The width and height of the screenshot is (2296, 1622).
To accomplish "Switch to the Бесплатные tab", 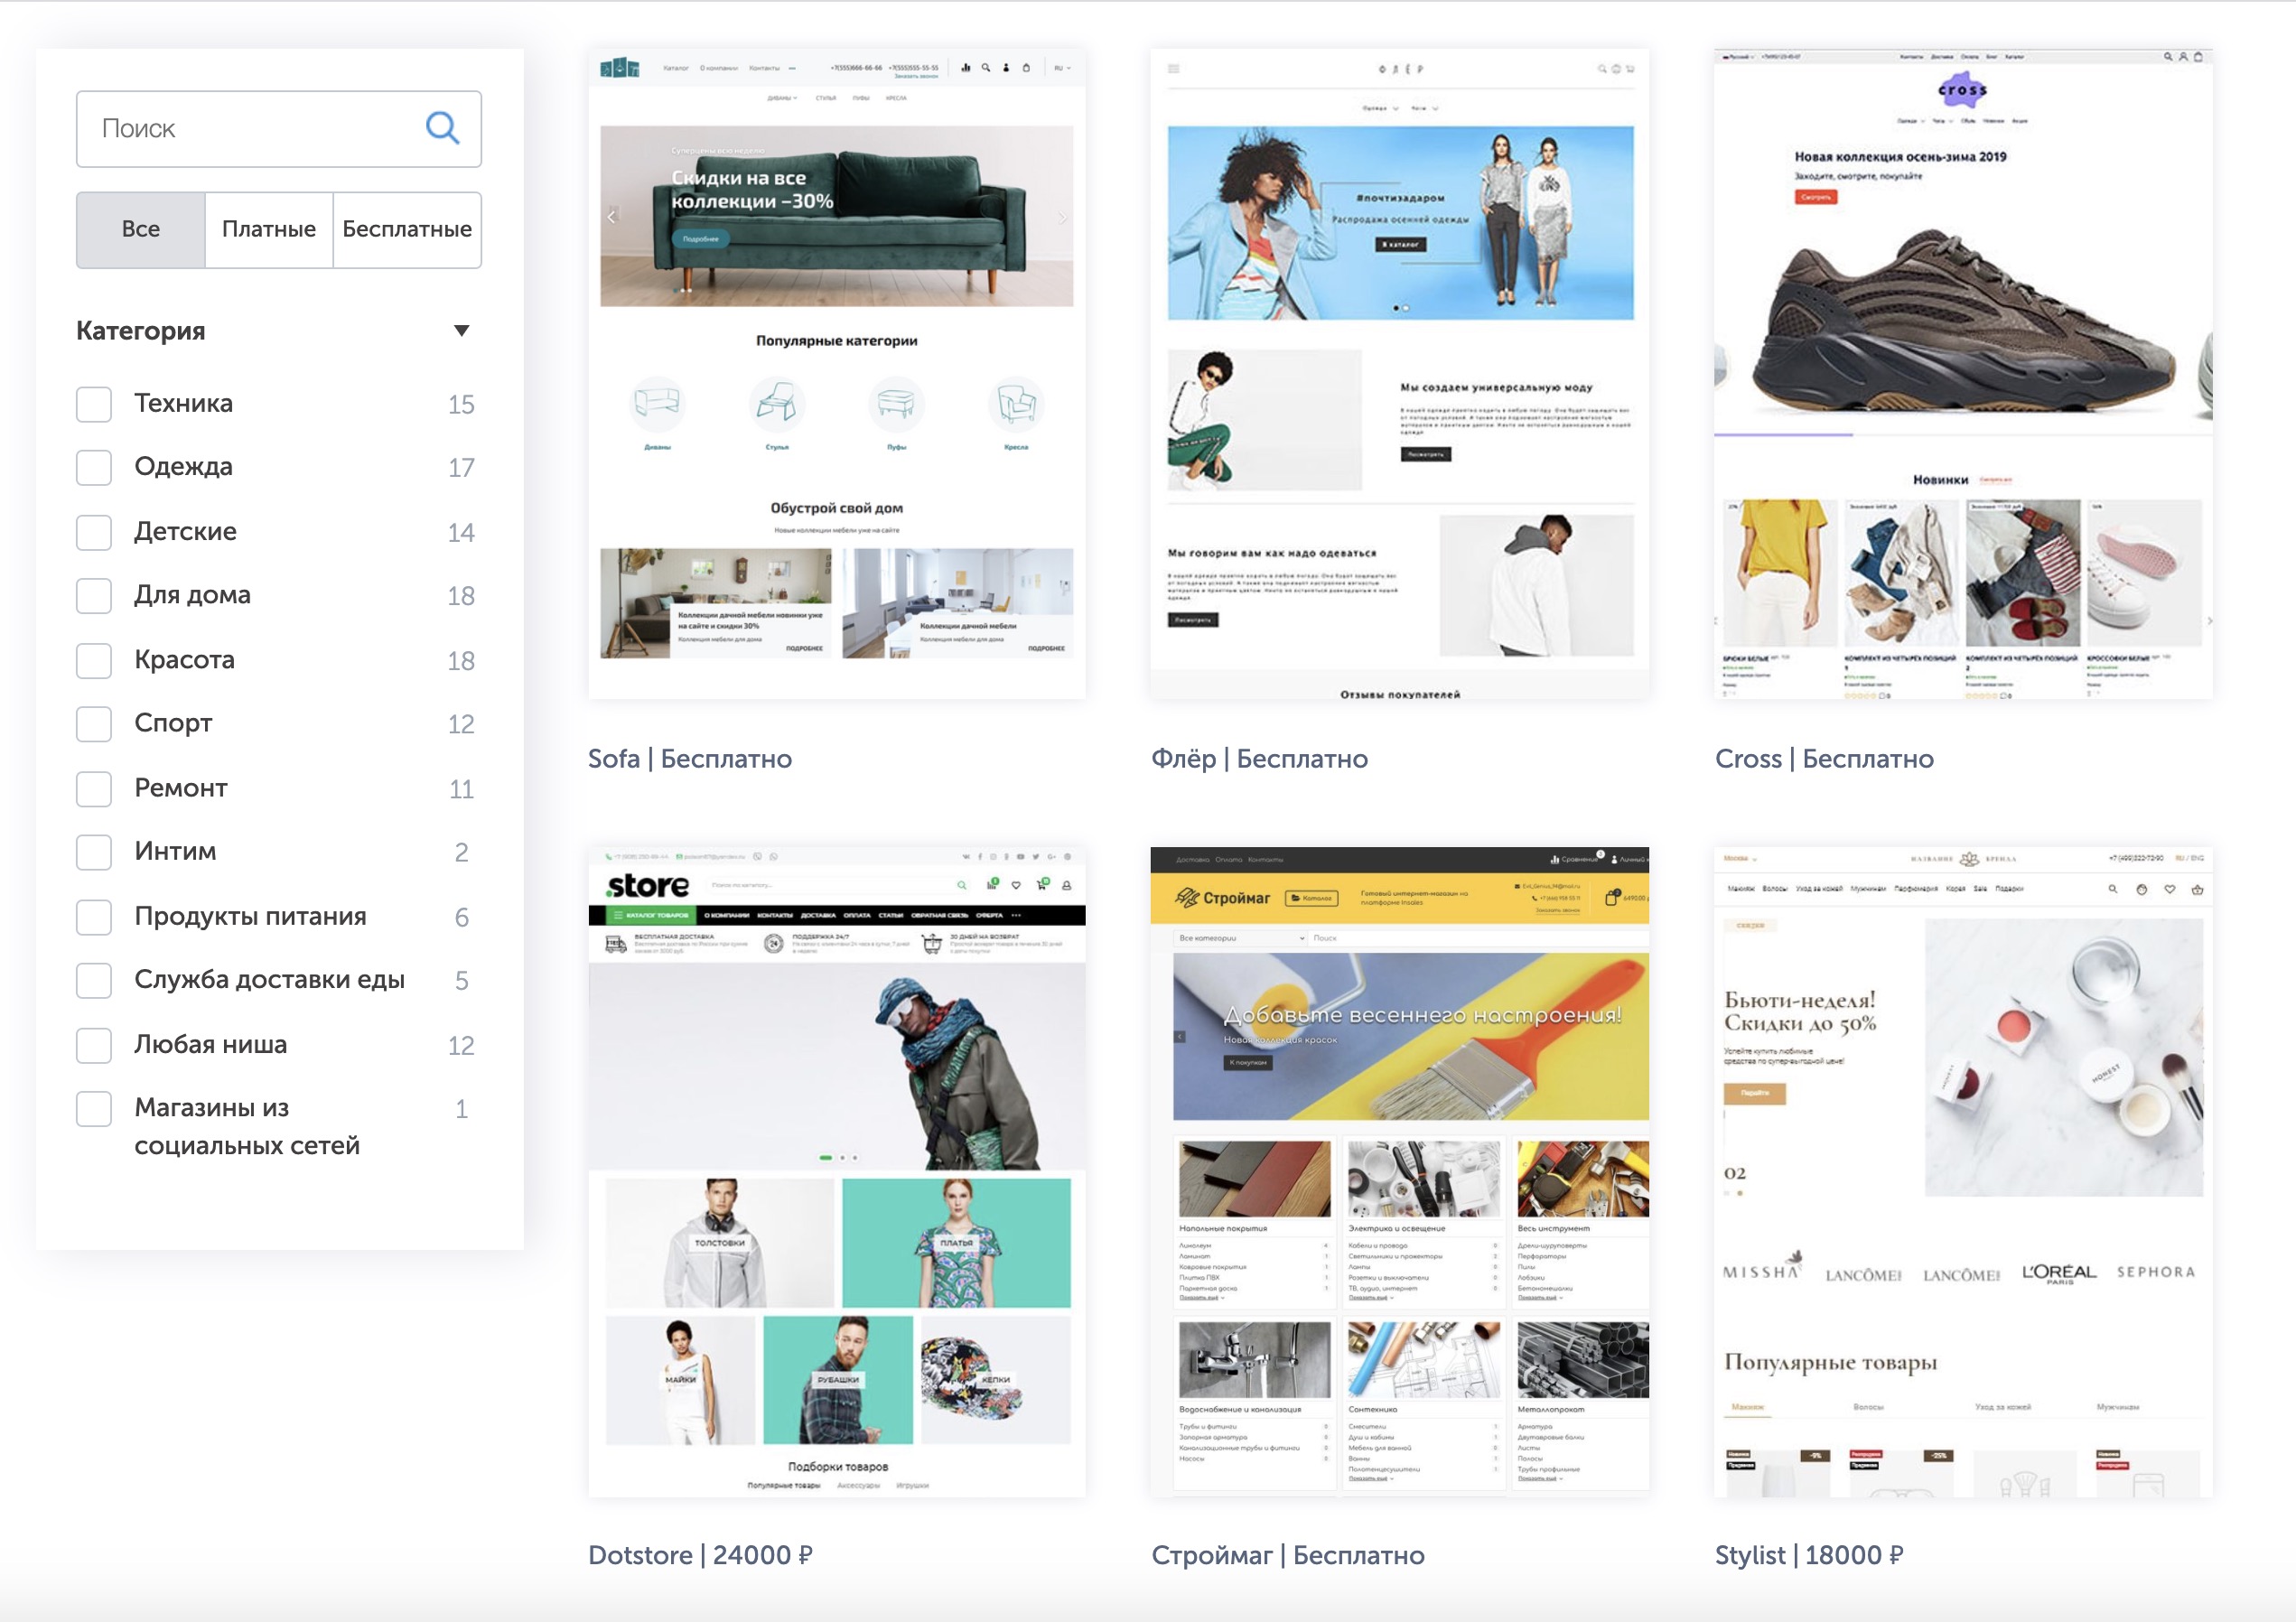I will click(407, 230).
